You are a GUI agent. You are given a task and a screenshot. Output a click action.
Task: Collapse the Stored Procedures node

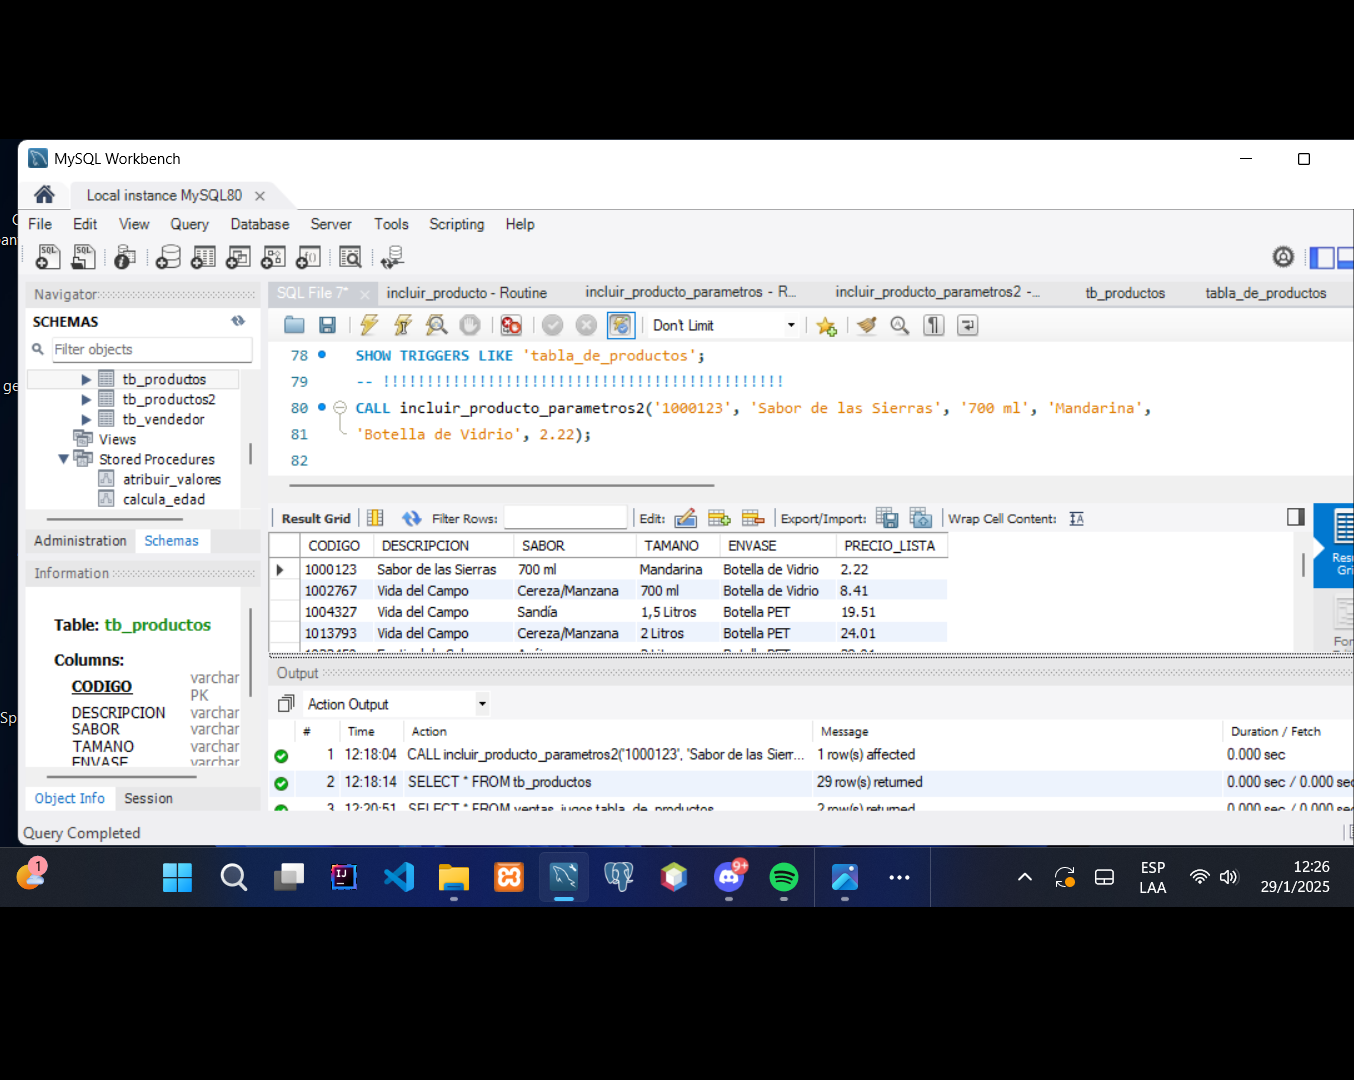tap(64, 459)
